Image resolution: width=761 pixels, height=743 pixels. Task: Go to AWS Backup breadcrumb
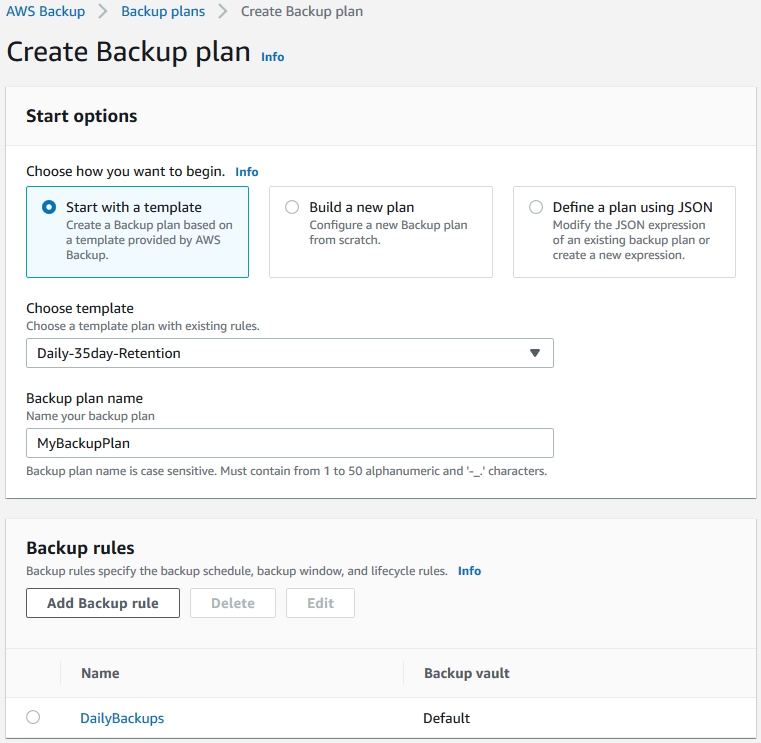[x=46, y=12]
